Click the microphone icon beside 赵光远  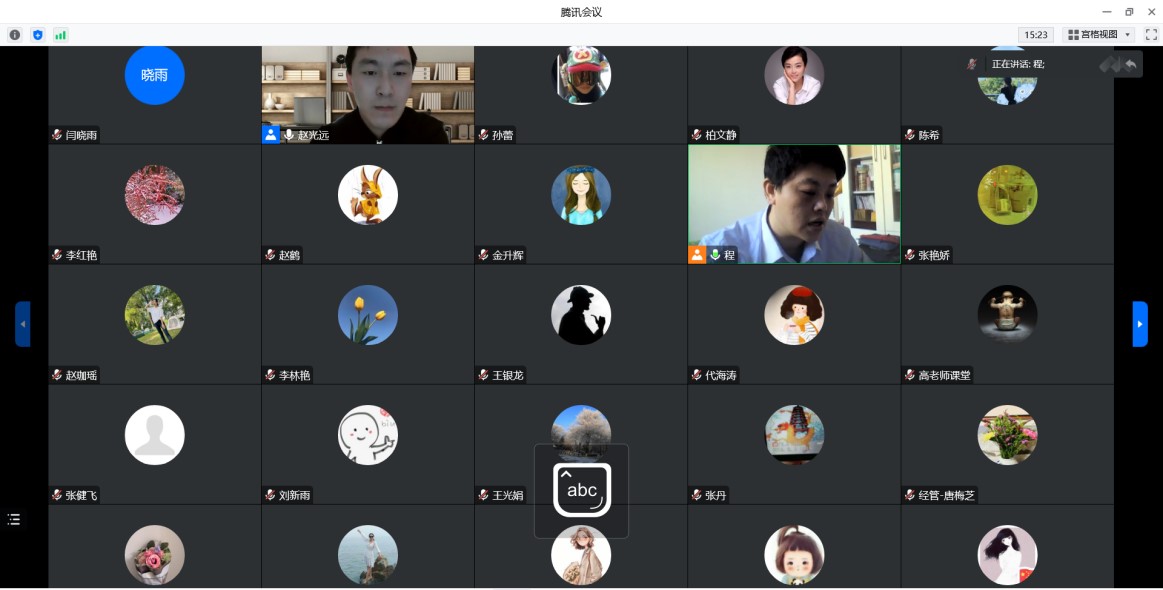pos(289,135)
